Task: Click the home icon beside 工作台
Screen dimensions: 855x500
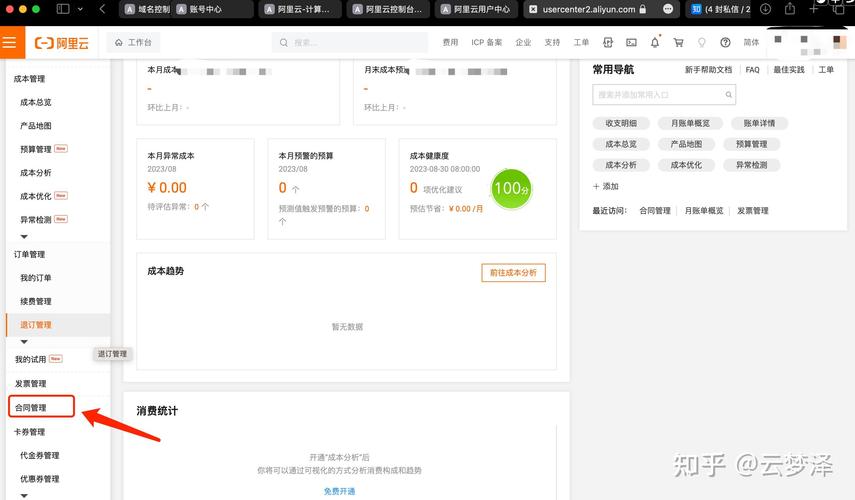Action: pos(118,43)
